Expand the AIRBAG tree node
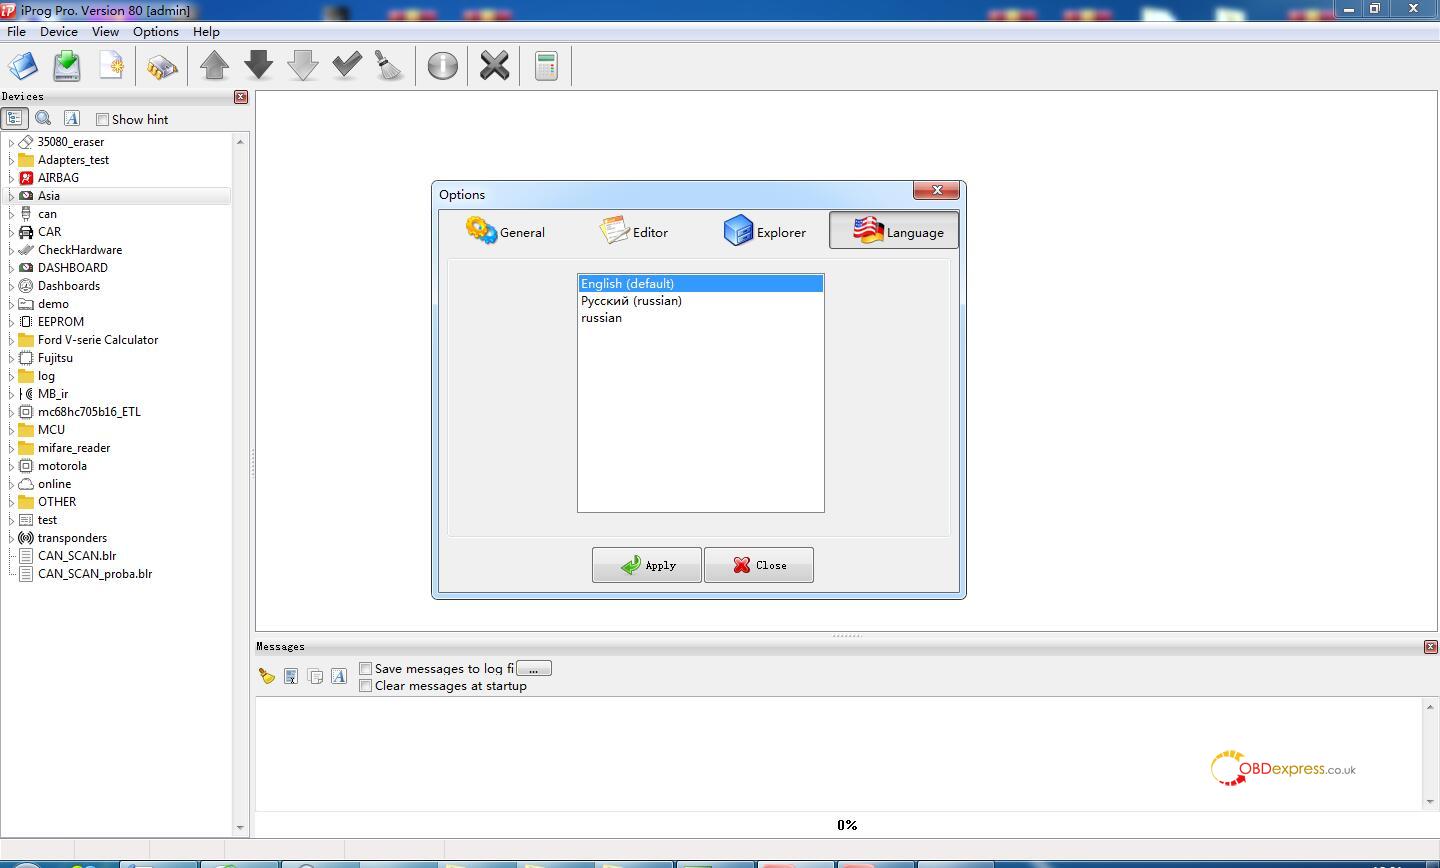The width and height of the screenshot is (1440, 868). tap(11, 178)
